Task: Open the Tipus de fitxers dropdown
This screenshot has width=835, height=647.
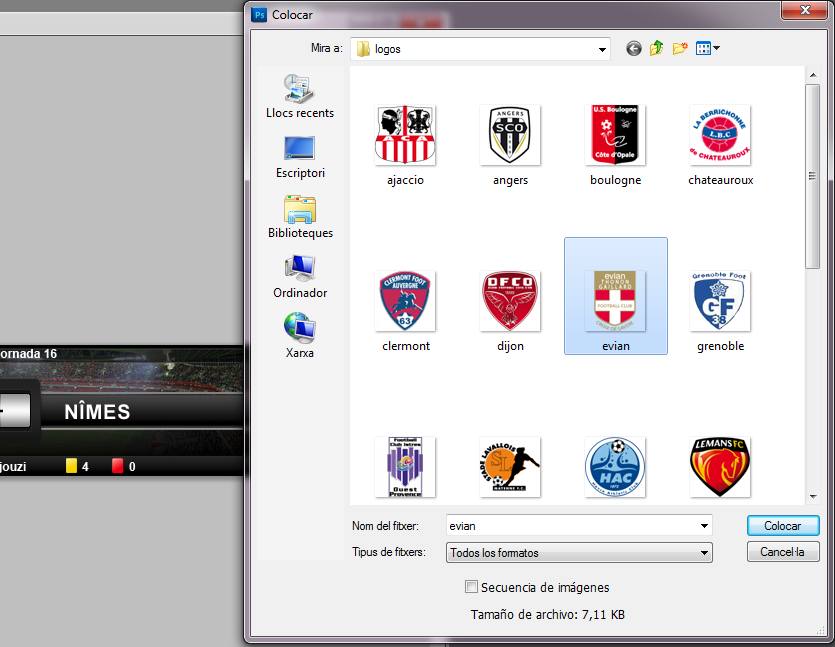Action: (x=579, y=553)
